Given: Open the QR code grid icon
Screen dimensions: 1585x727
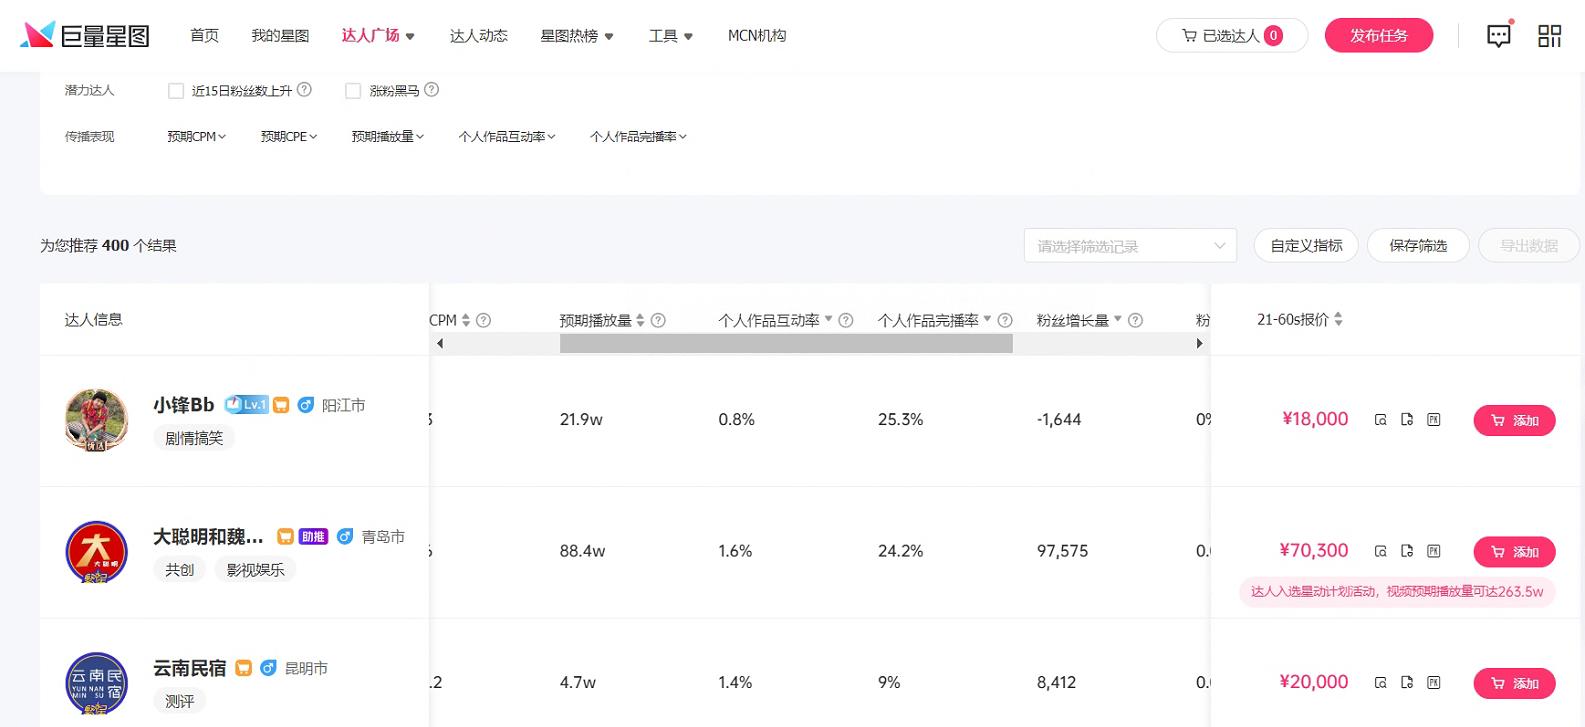Looking at the screenshot, I should [x=1549, y=36].
